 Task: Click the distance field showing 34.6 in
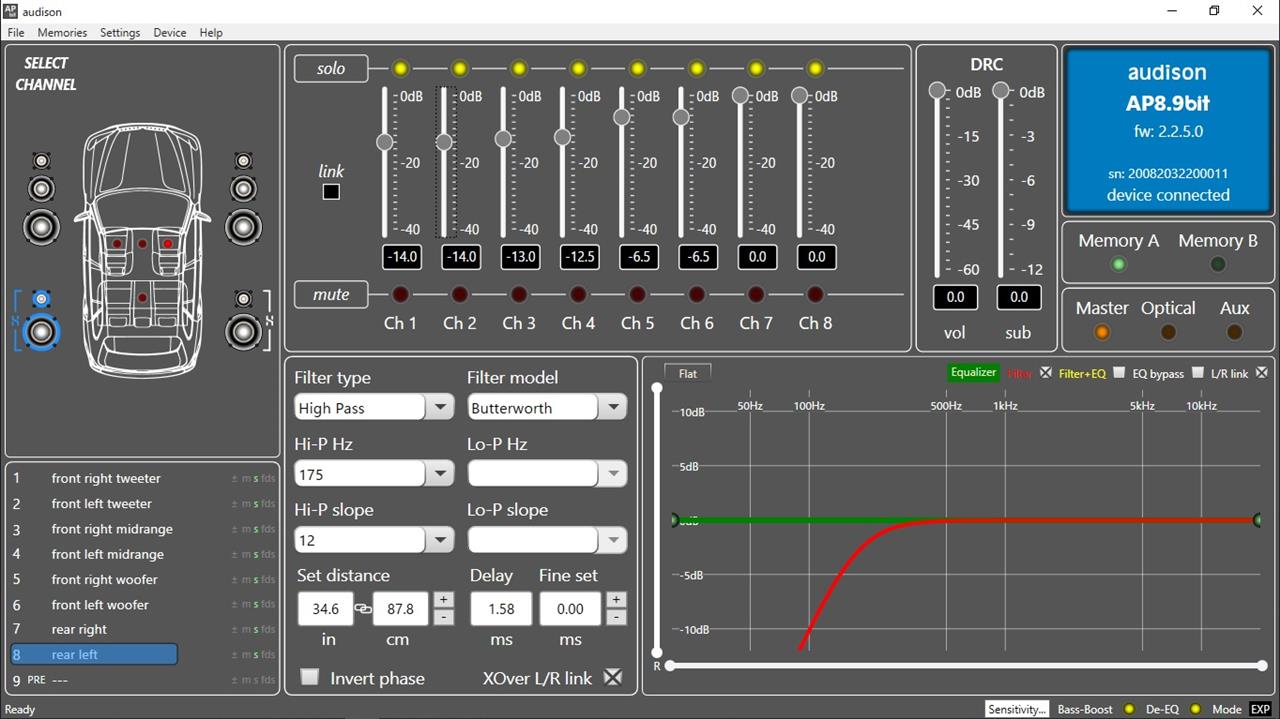(325, 608)
